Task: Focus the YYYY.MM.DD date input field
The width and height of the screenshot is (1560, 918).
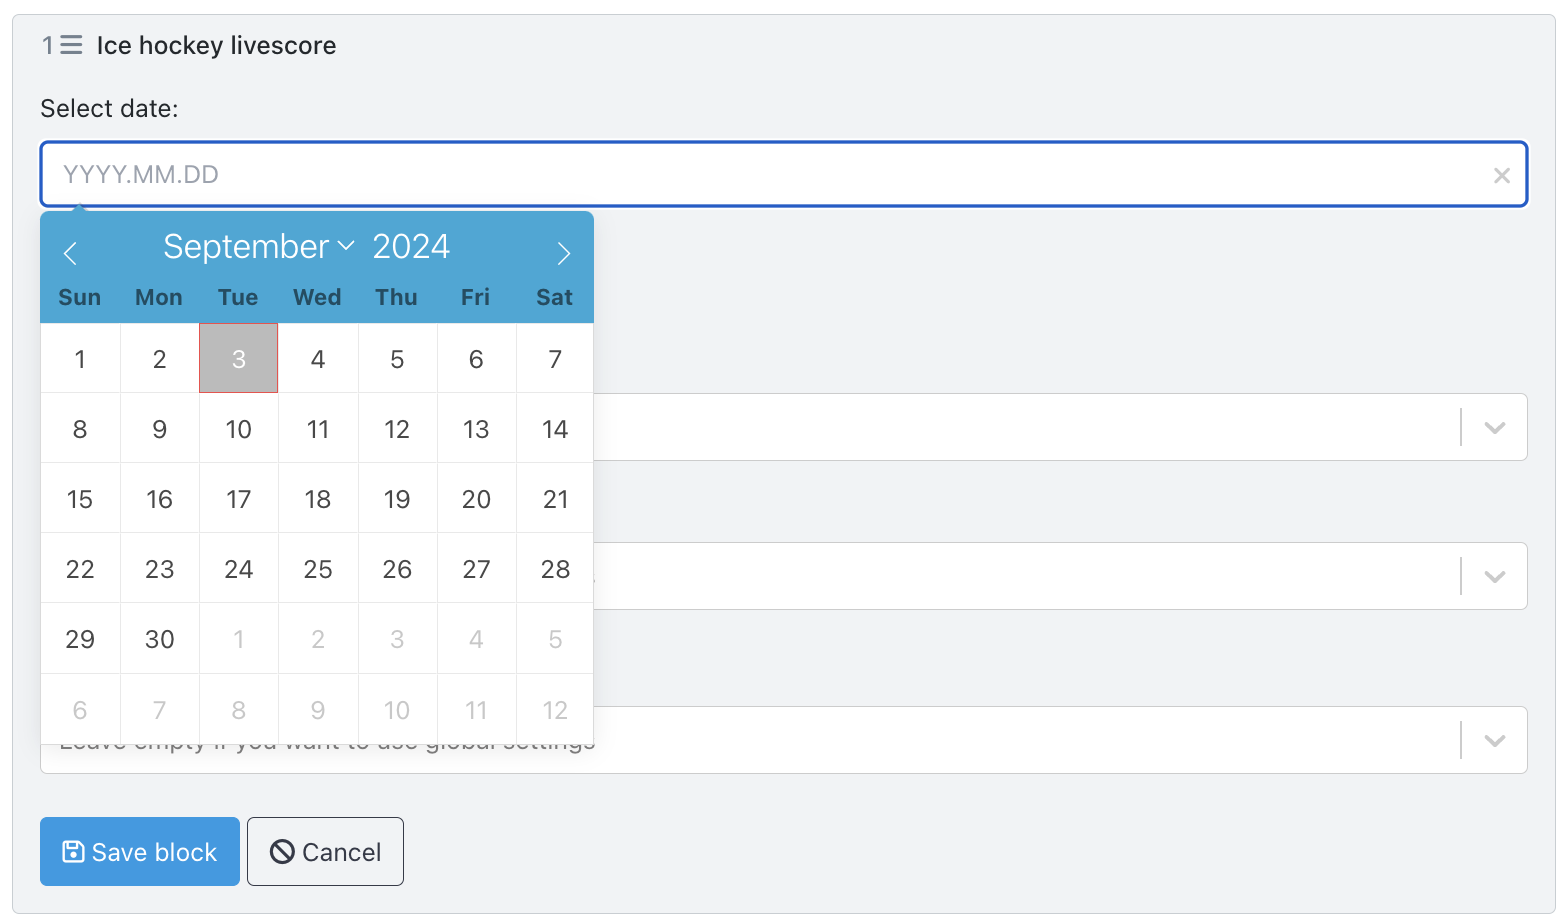Action: [x=784, y=174]
